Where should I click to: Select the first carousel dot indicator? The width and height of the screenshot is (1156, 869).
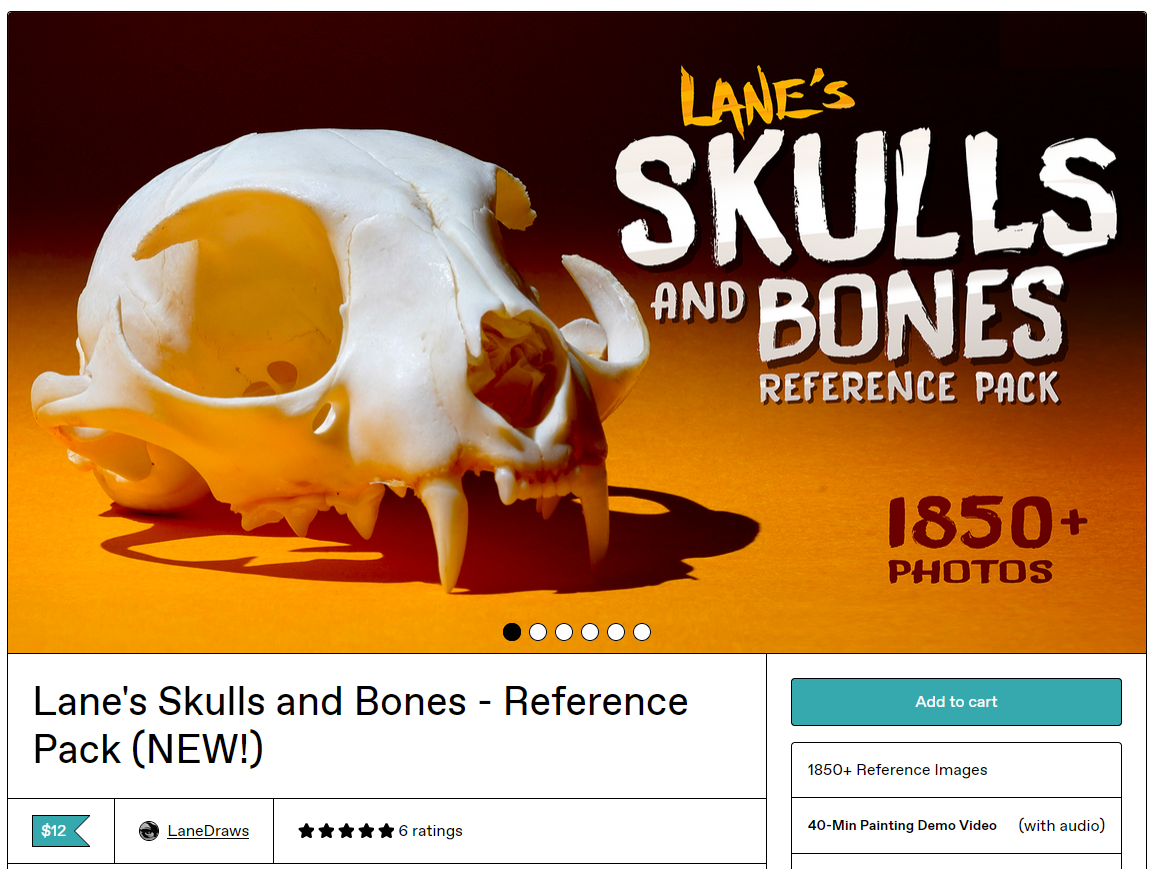[x=512, y=632]
